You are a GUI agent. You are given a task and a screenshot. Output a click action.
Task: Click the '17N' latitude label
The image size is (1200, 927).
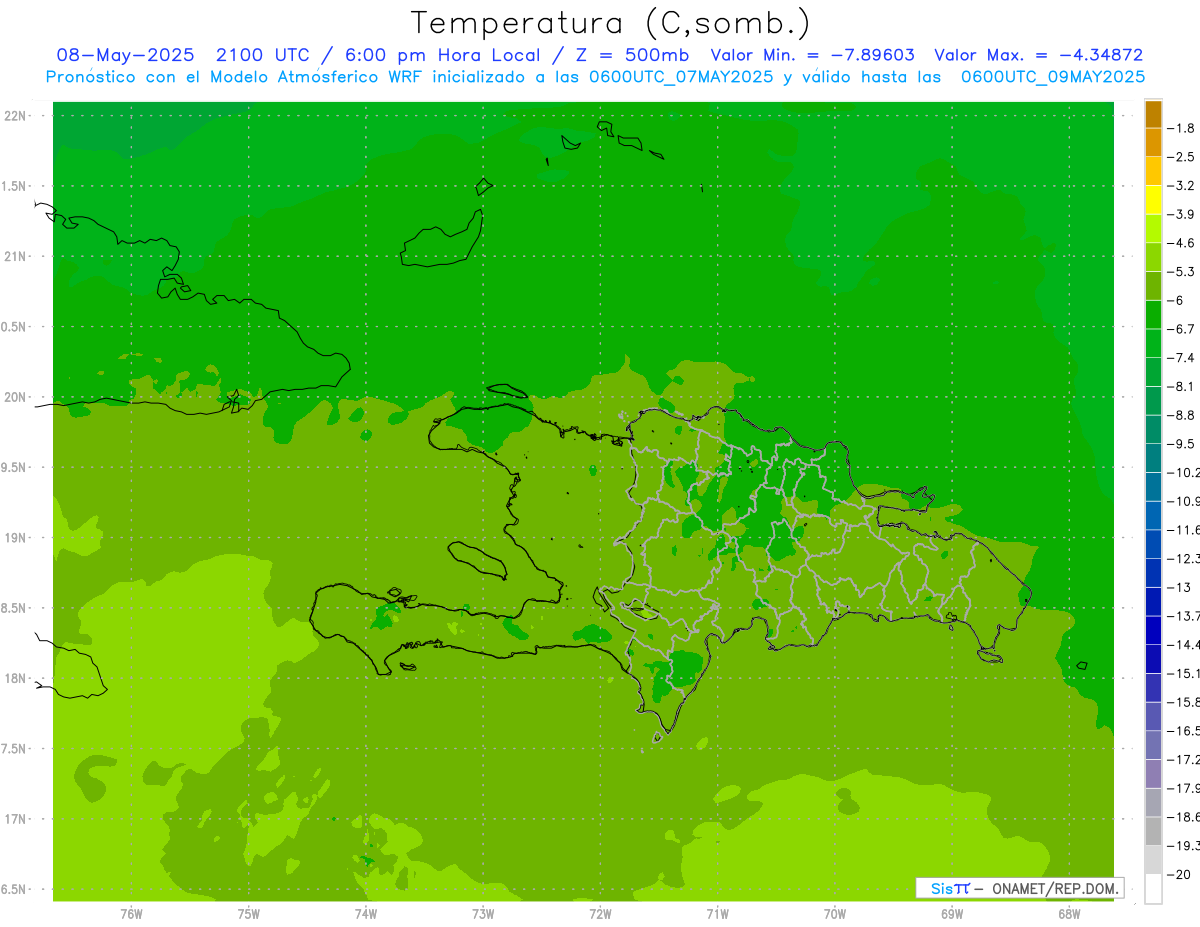(x=15, y=819)
